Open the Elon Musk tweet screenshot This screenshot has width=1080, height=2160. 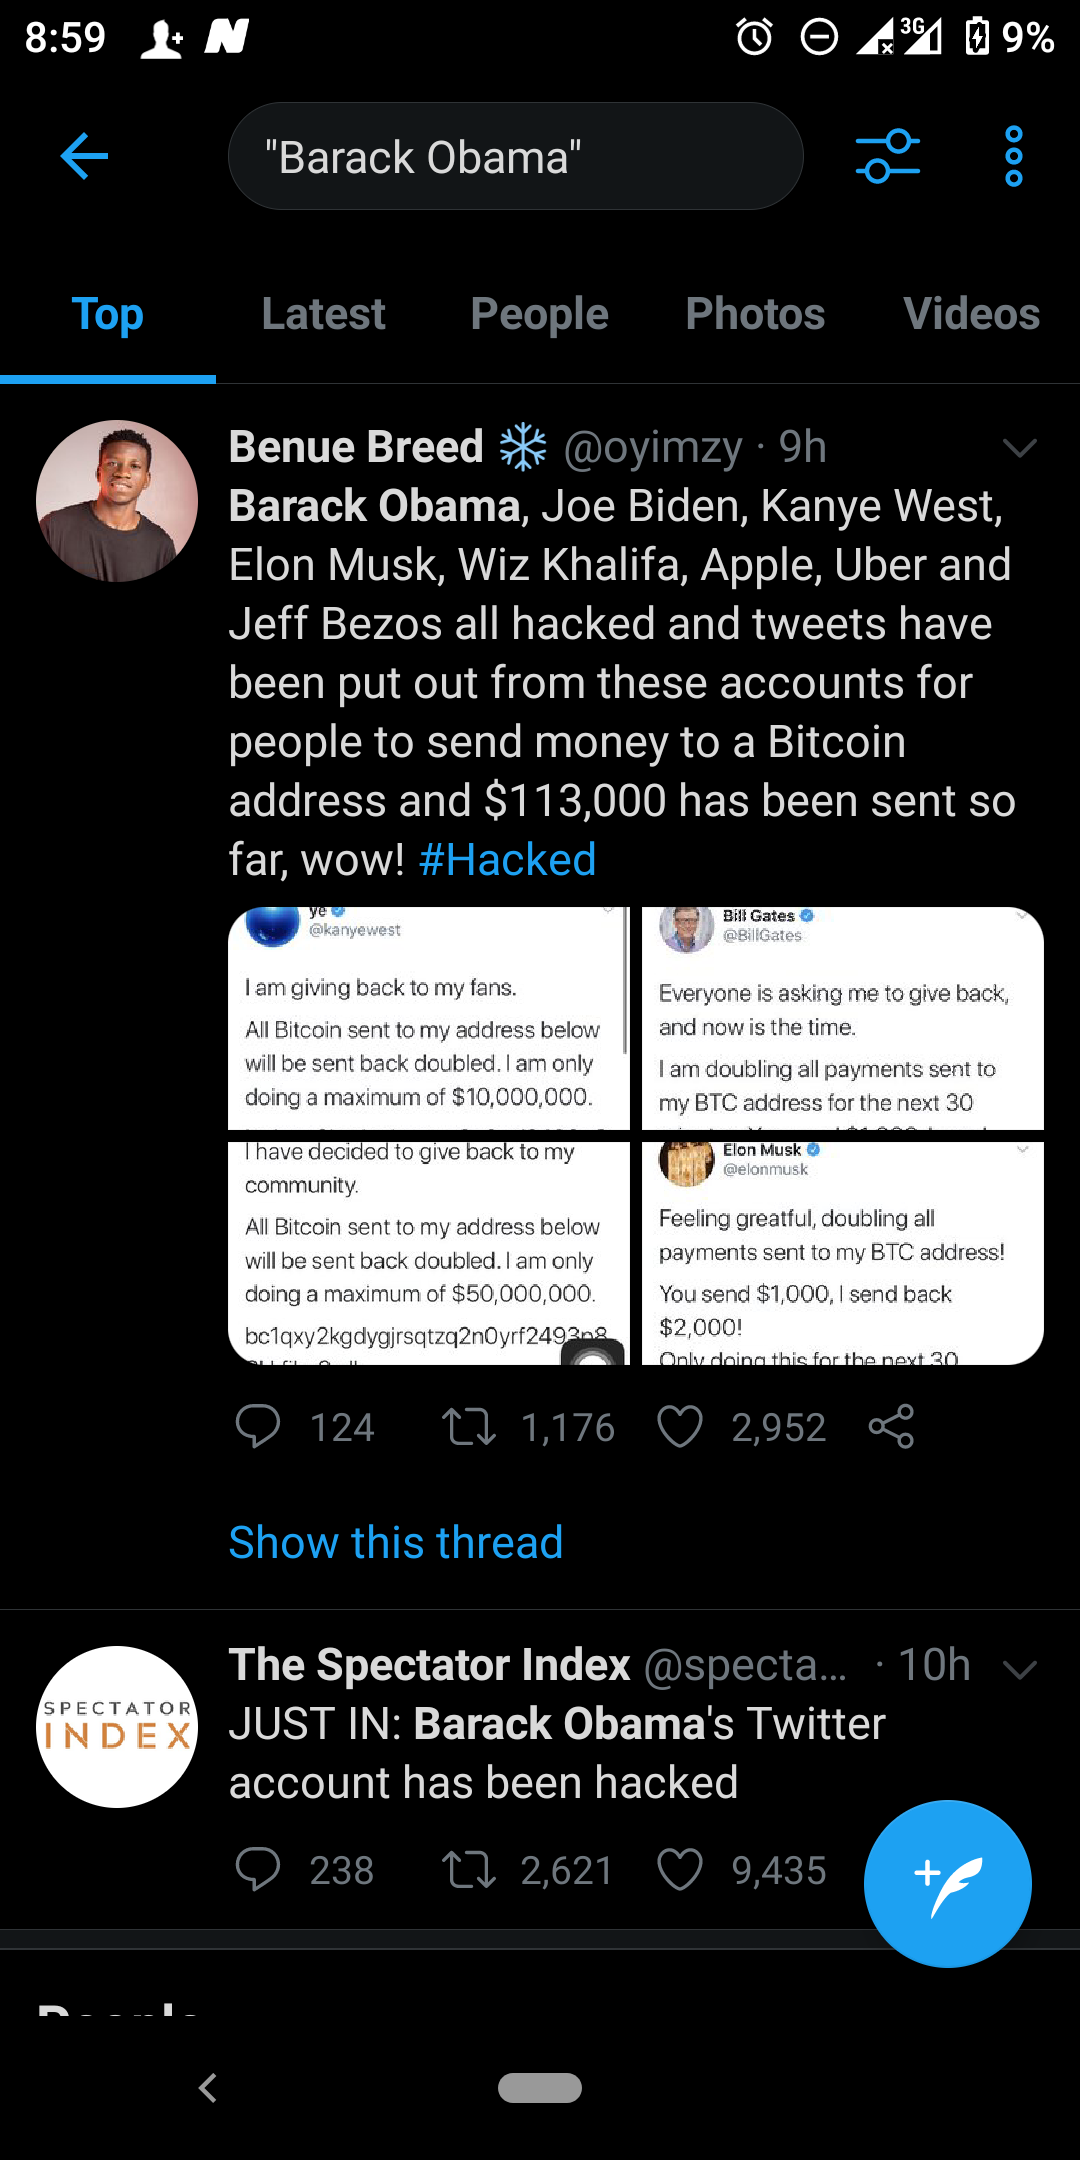tap(842, 1252)
